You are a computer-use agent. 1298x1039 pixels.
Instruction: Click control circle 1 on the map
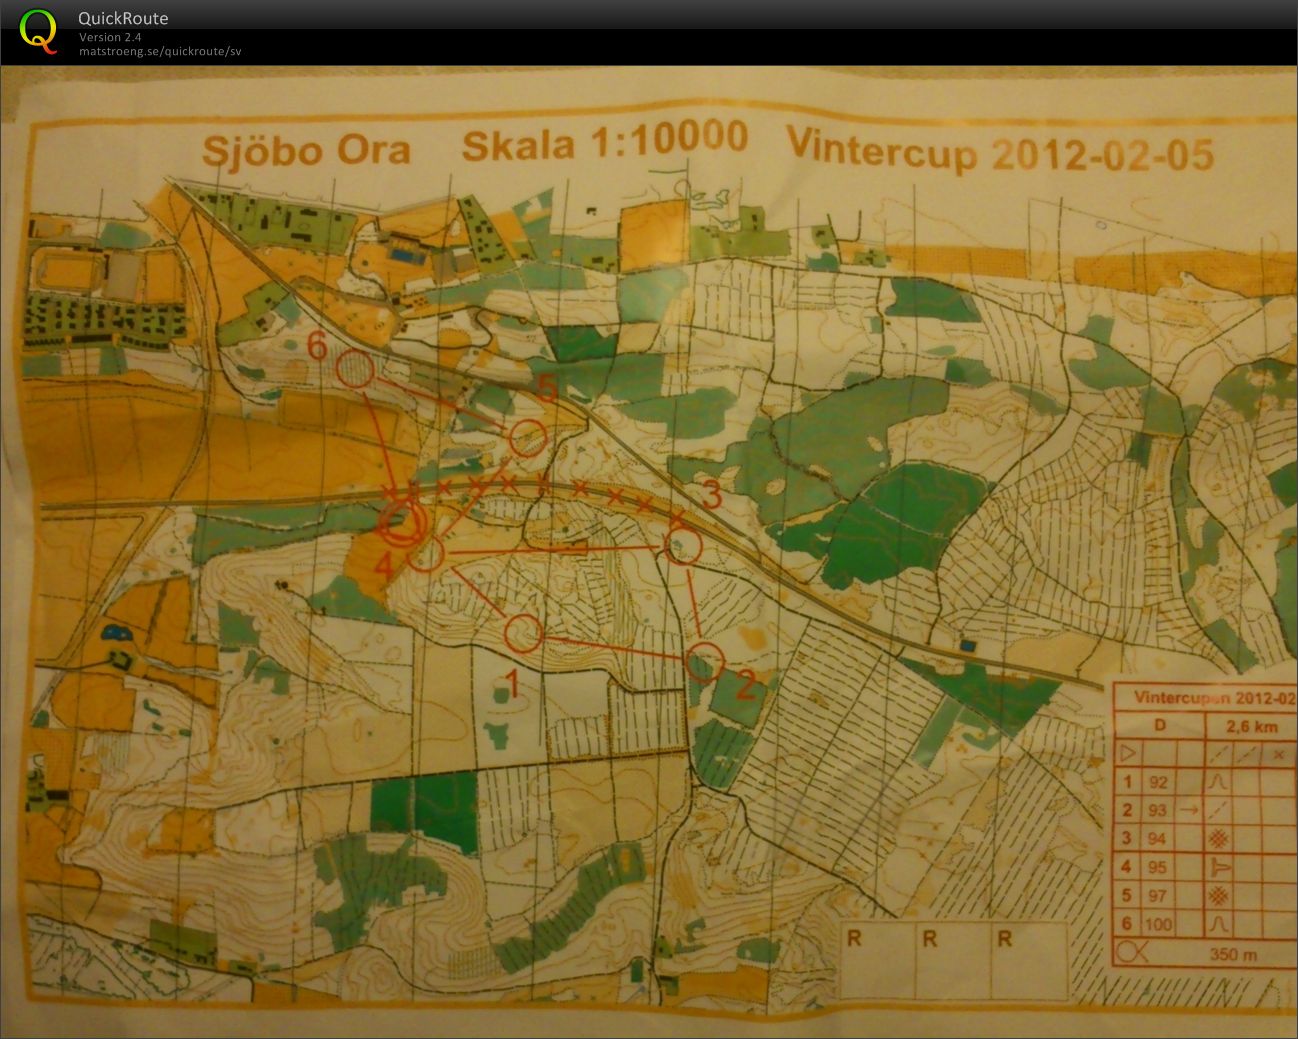point(523,633)
